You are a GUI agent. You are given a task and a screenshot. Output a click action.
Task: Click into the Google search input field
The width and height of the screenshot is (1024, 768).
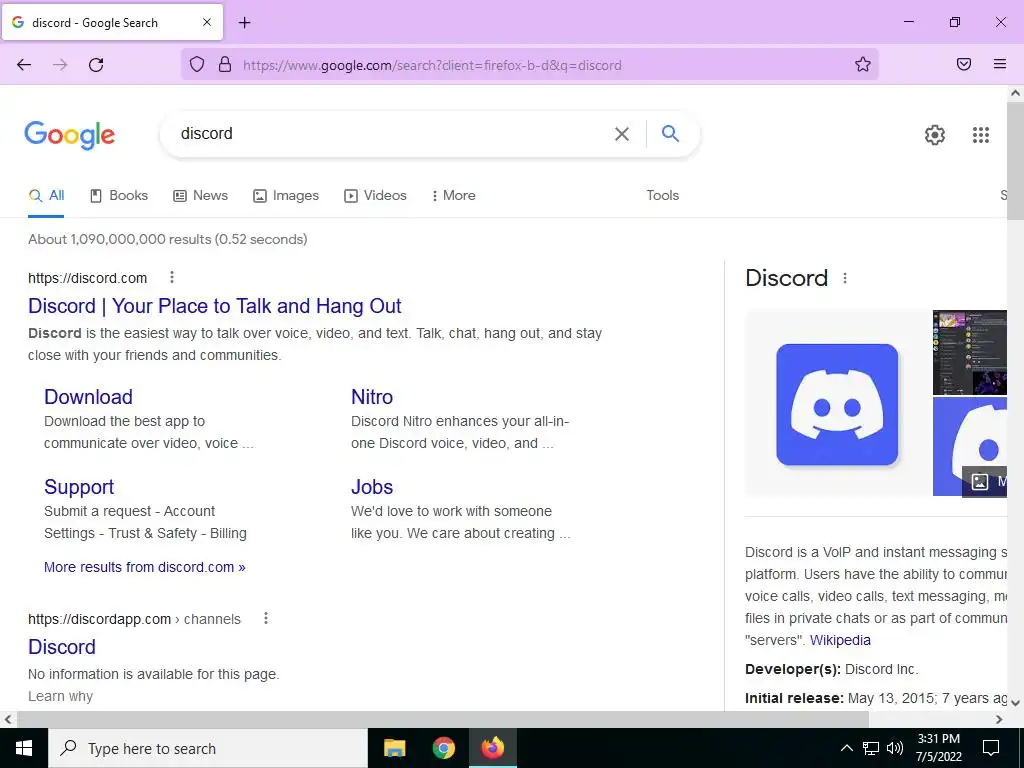[x=392, y=134]
